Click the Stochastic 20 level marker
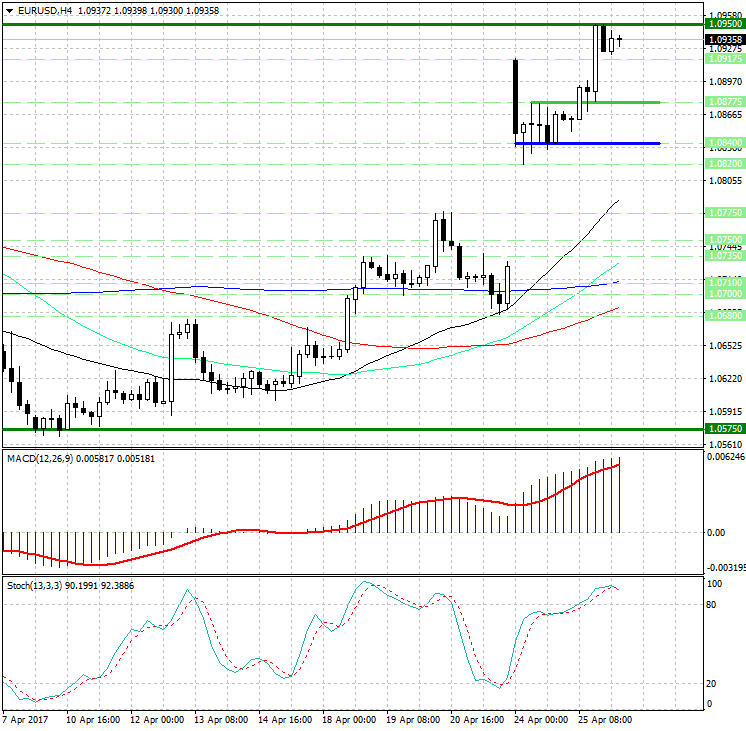This screenshot has height=731, width=746. 711,684
